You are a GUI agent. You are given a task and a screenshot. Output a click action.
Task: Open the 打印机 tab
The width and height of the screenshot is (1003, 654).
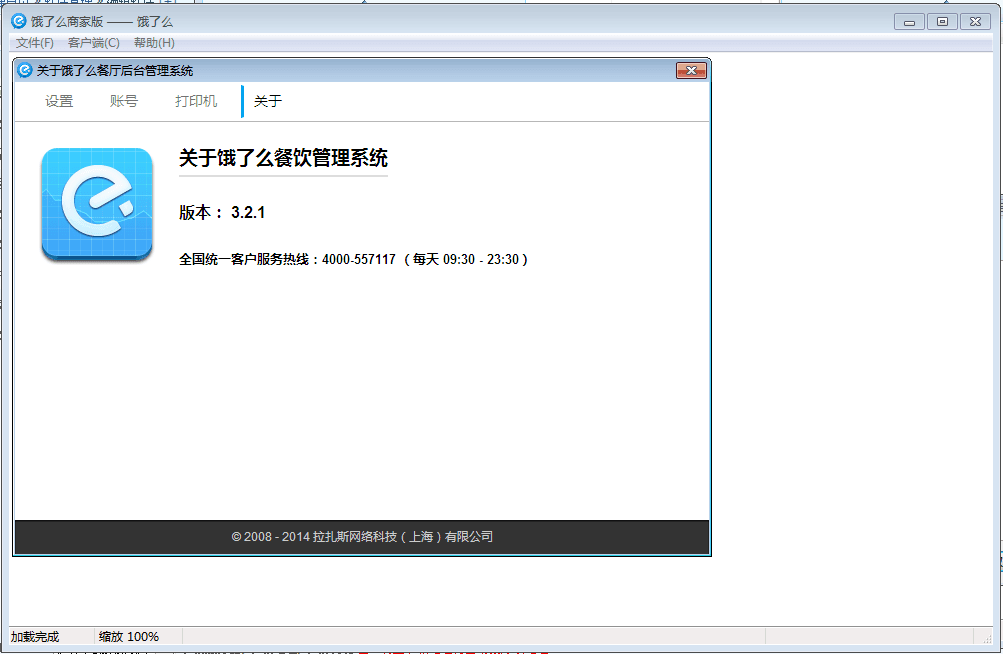[196, 101]
